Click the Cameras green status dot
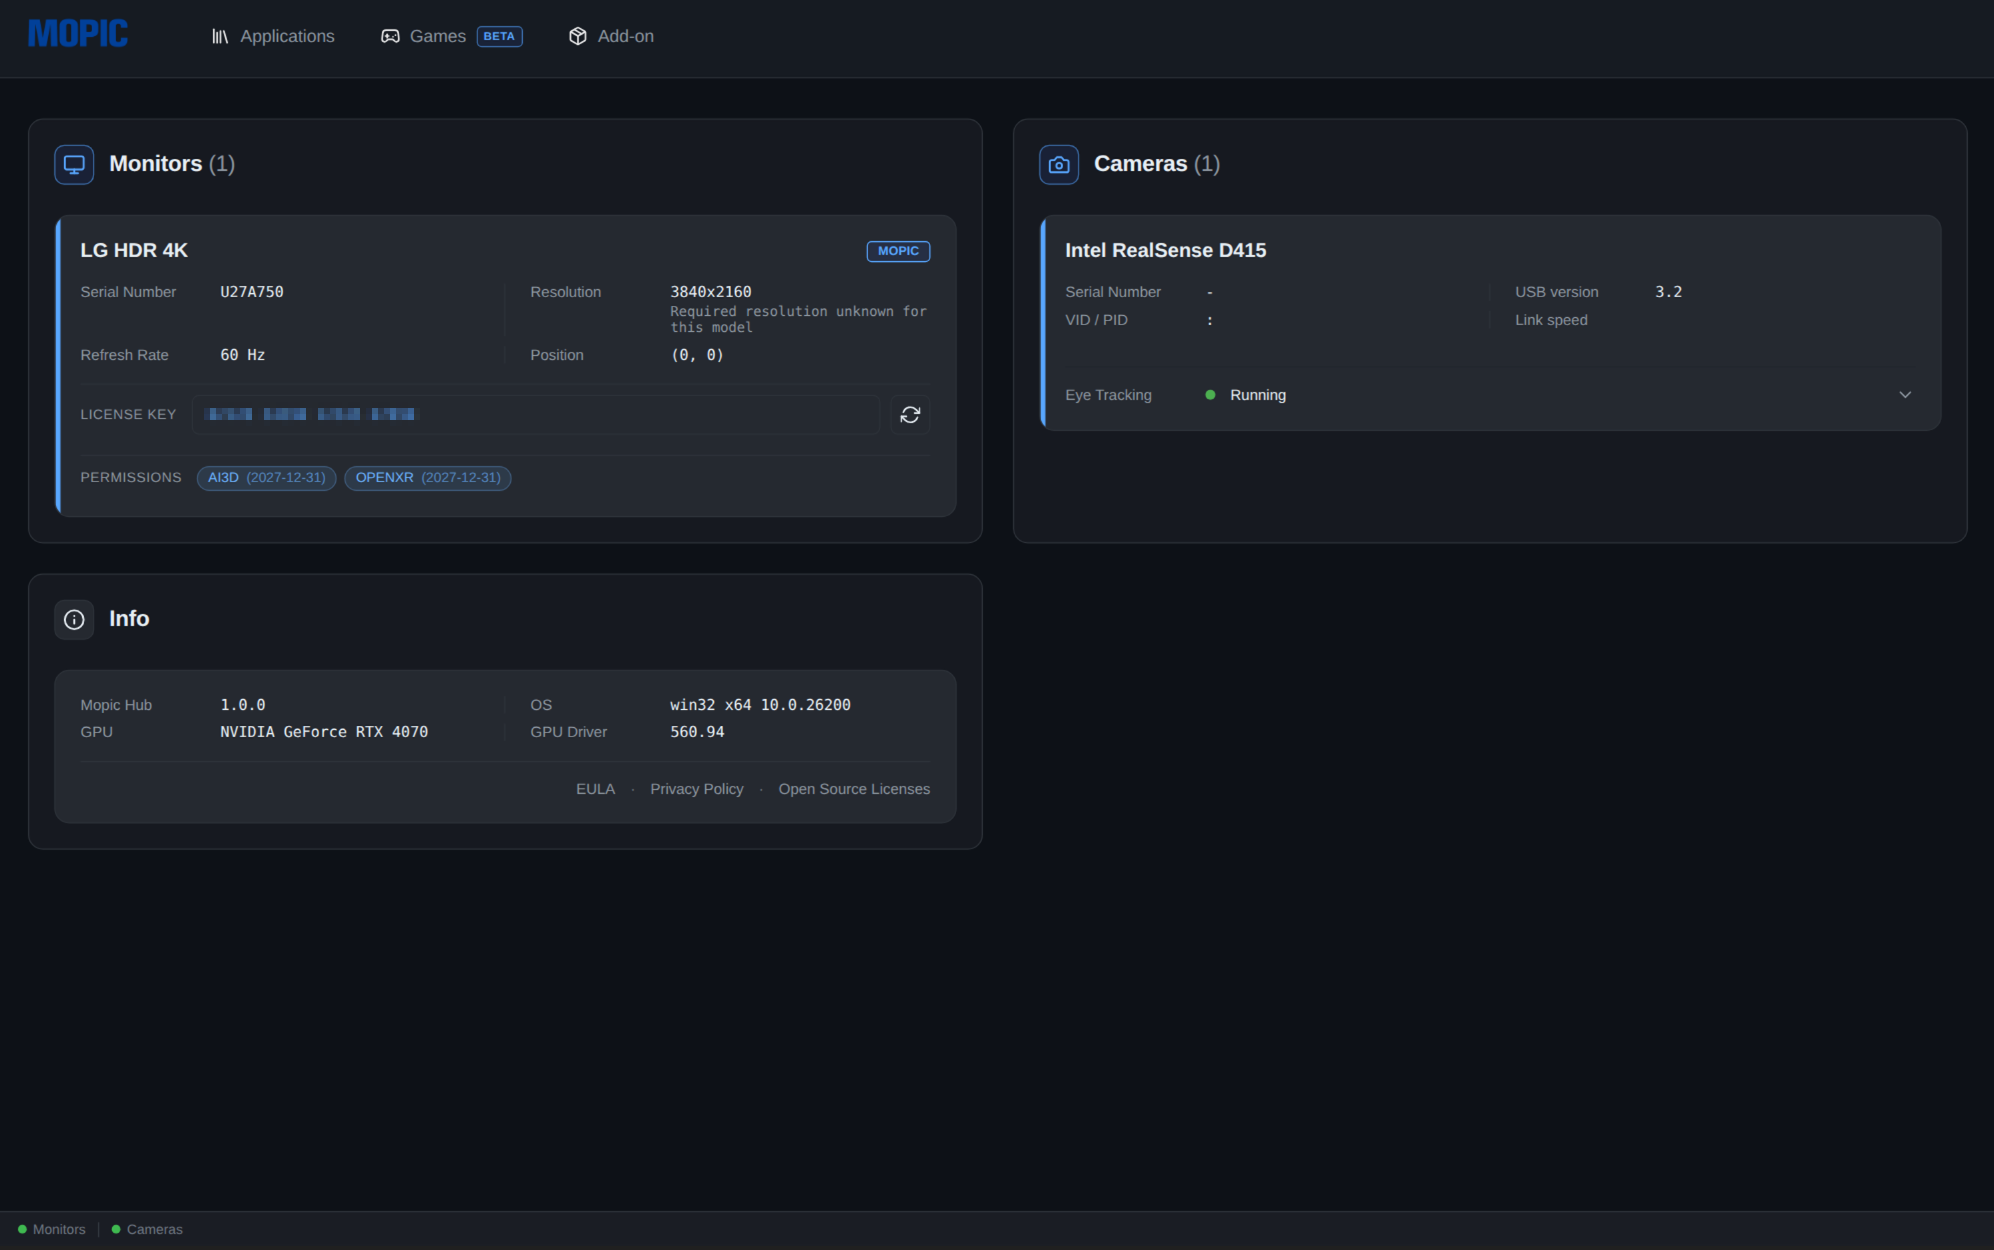 pyautogui.click(x=116, y=1229)
